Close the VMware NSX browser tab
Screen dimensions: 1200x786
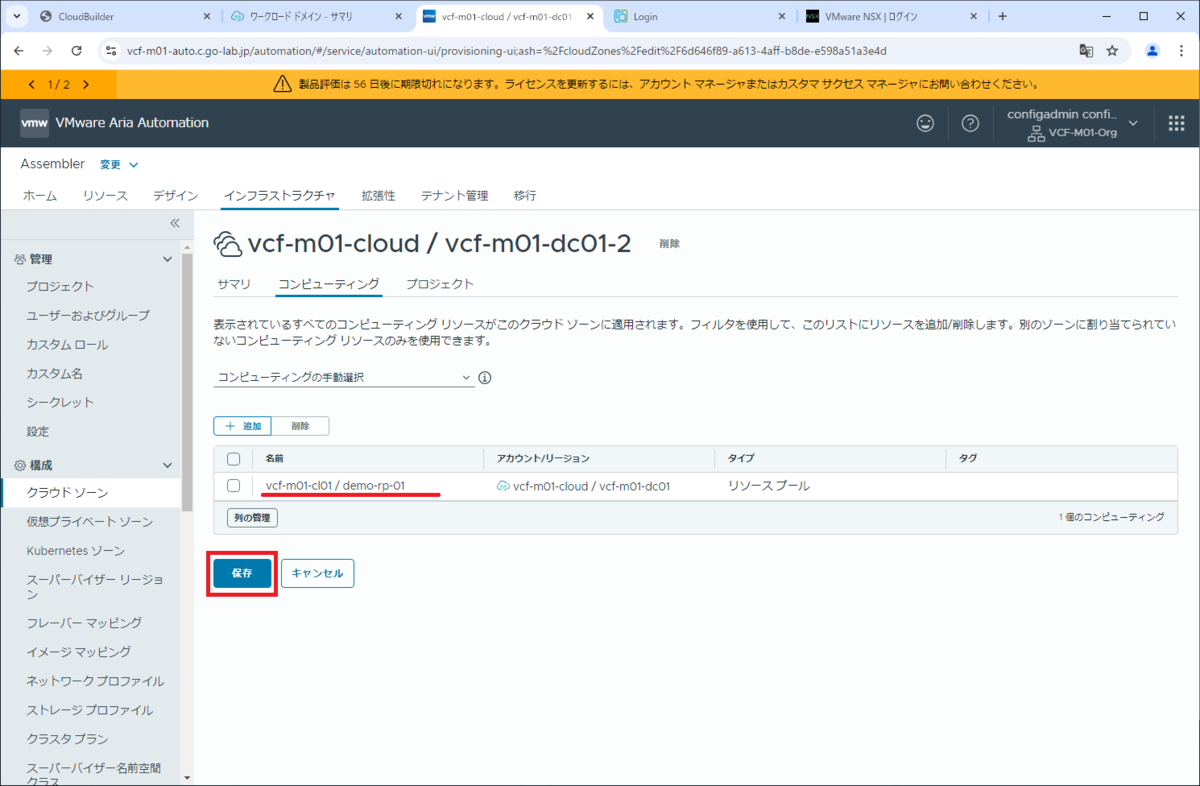point(974,16)
